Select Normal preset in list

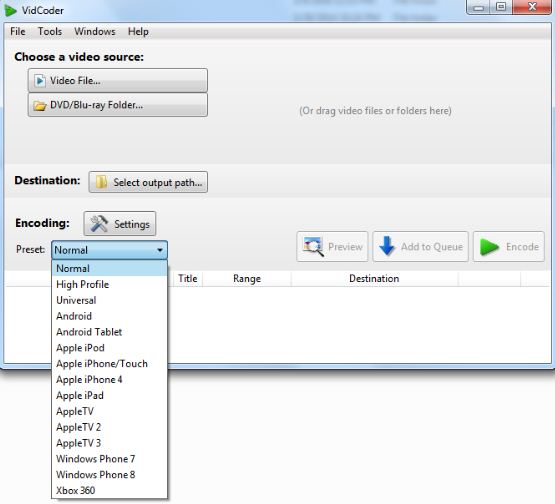[x=110, y=268]
